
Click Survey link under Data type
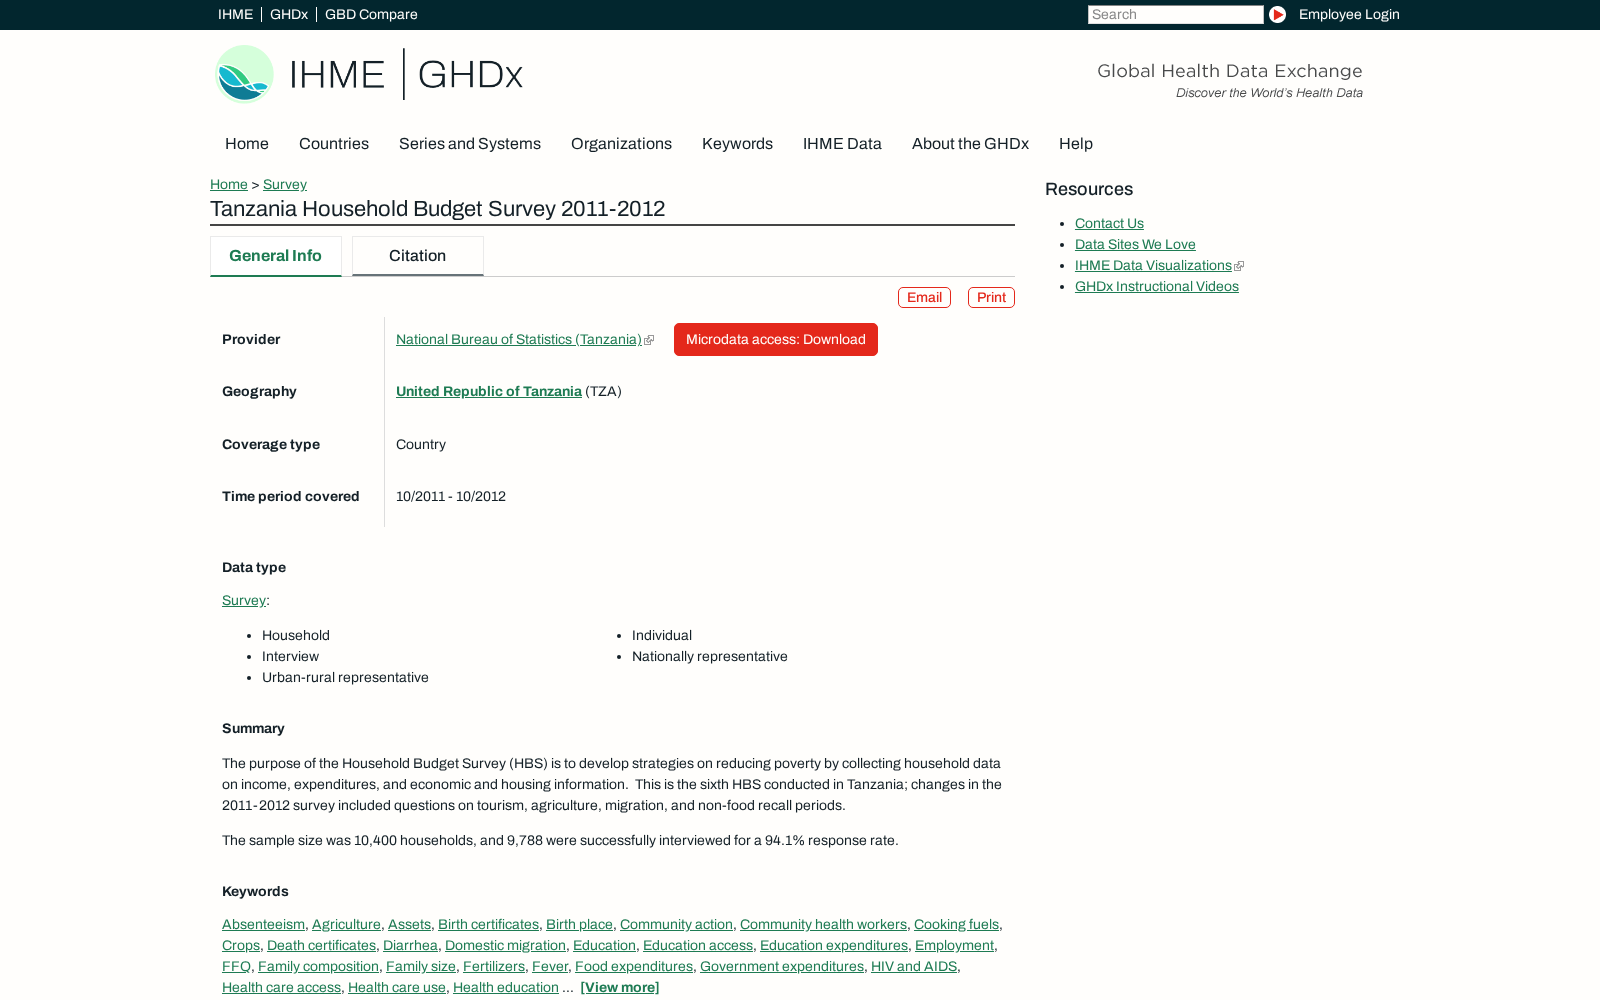[x=244, y=601]
